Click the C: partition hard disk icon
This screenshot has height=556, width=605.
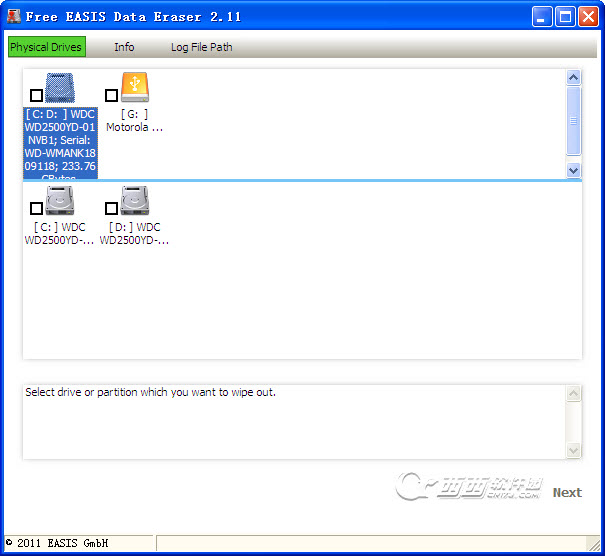60,200
